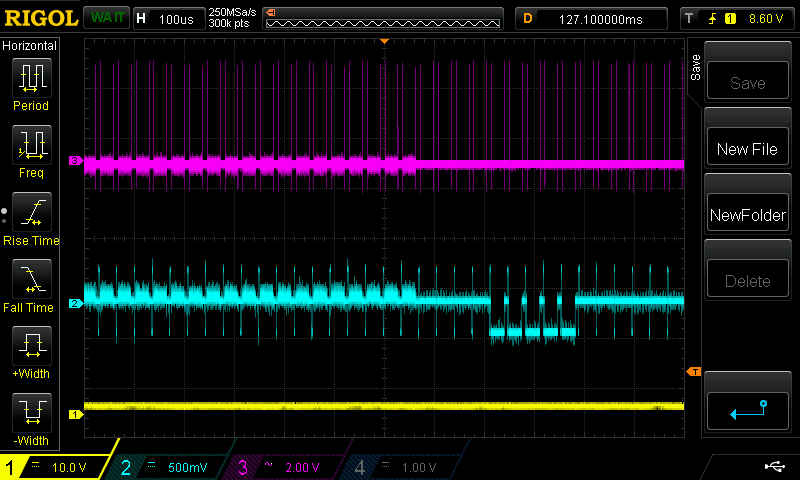
Task: Click the Horizontal menu header
Action: point(30,45)
